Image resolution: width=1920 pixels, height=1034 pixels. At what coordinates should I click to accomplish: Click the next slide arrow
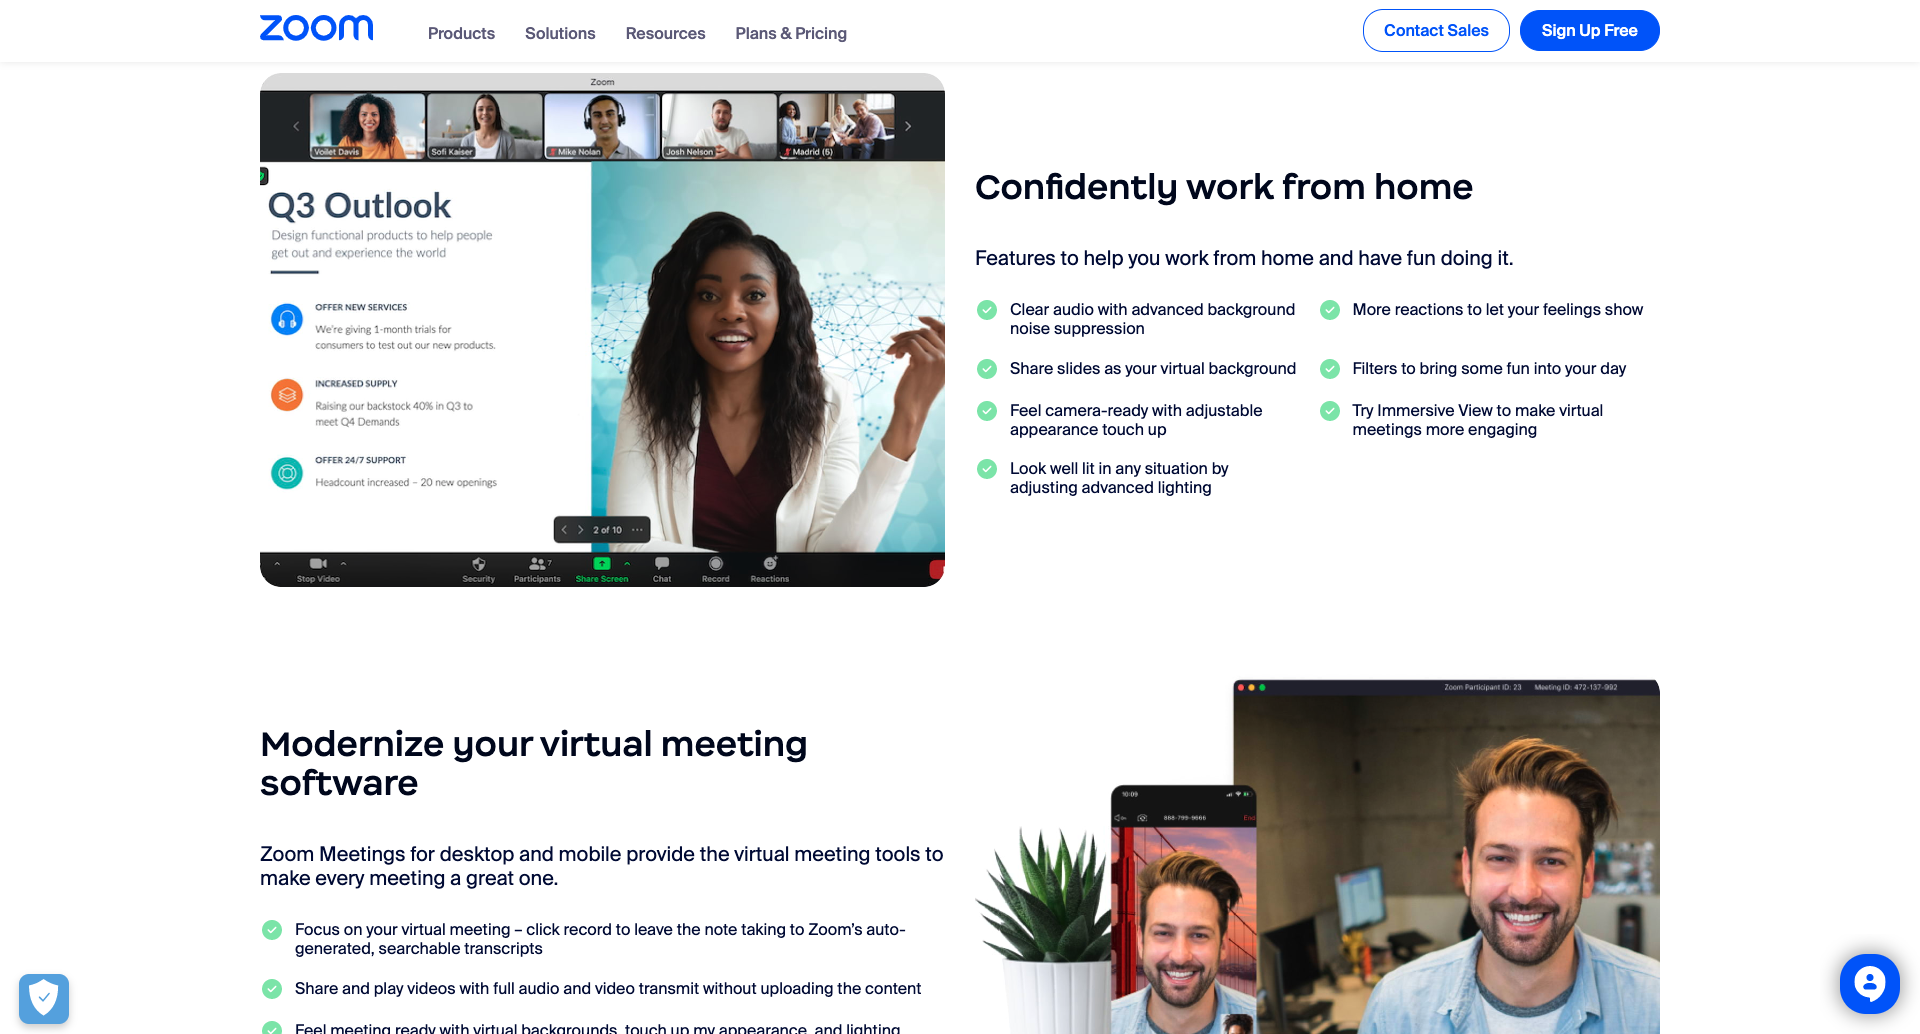pos(580,530)
